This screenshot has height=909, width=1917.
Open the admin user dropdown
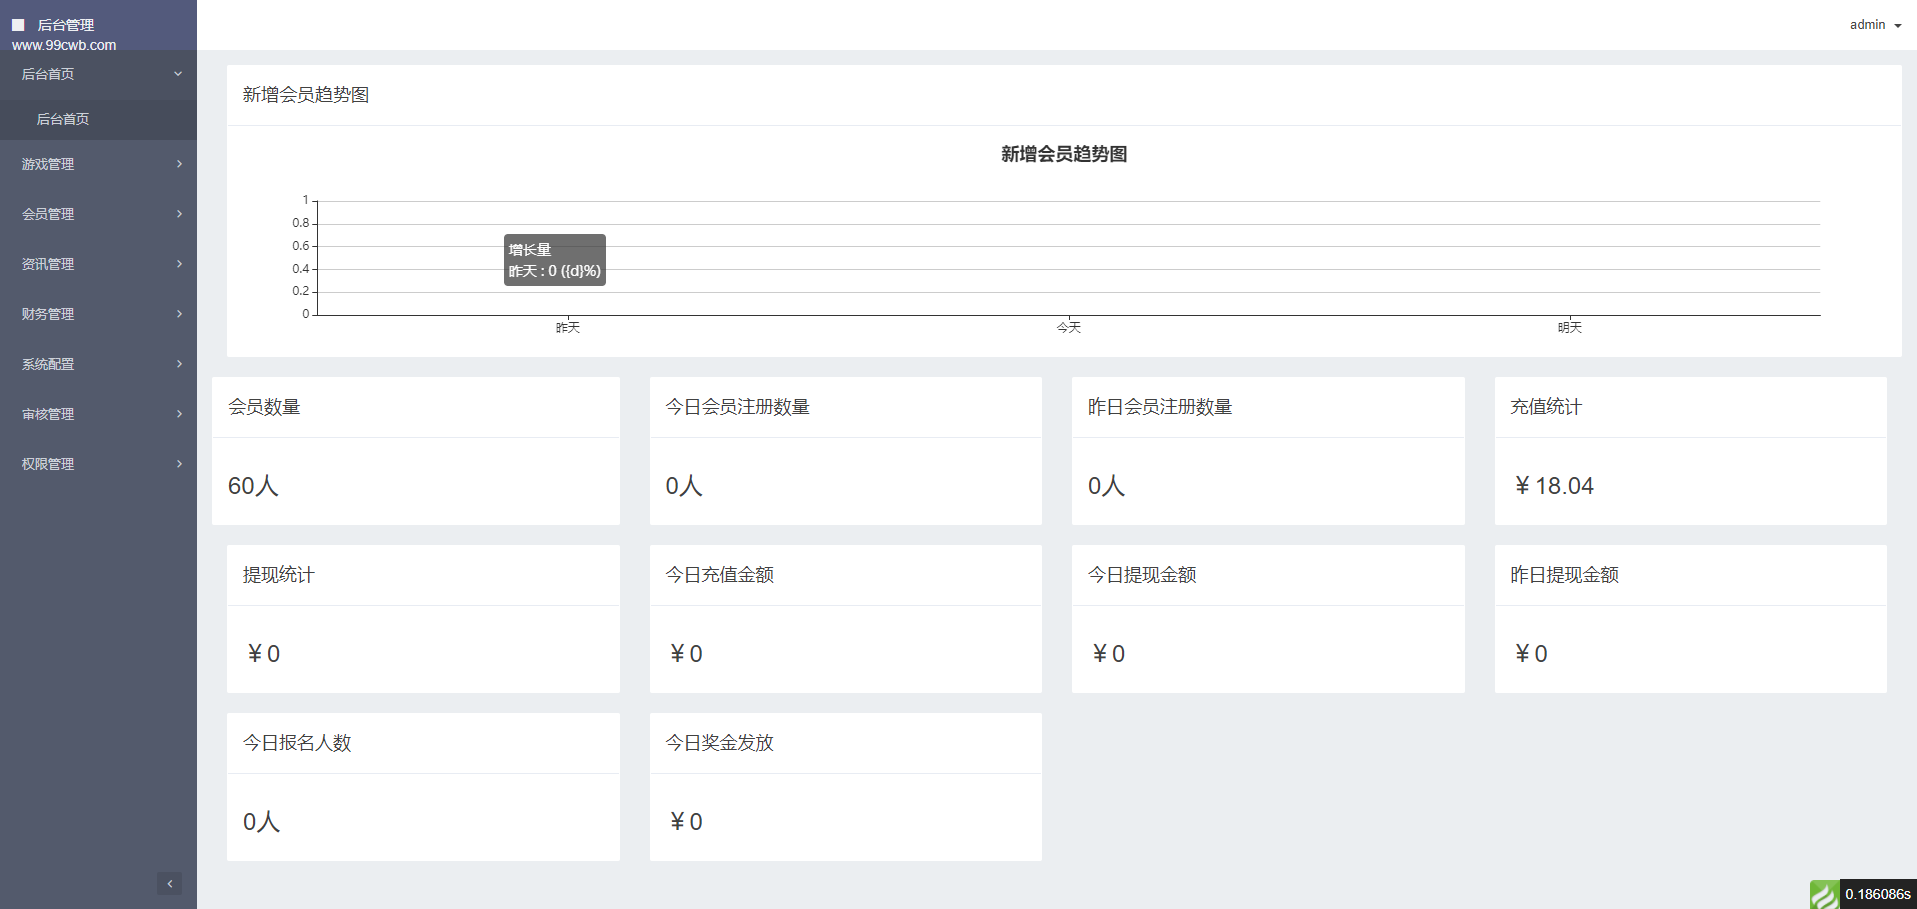pos(1875,25)
